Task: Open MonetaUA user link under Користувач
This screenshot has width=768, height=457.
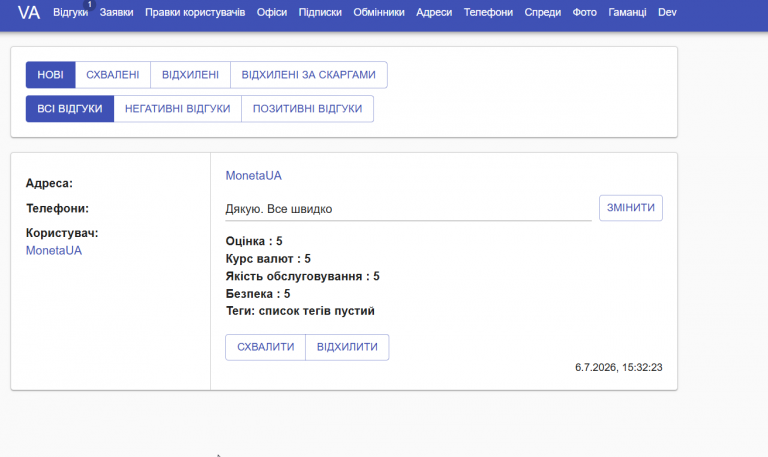Action: point(54,250)
